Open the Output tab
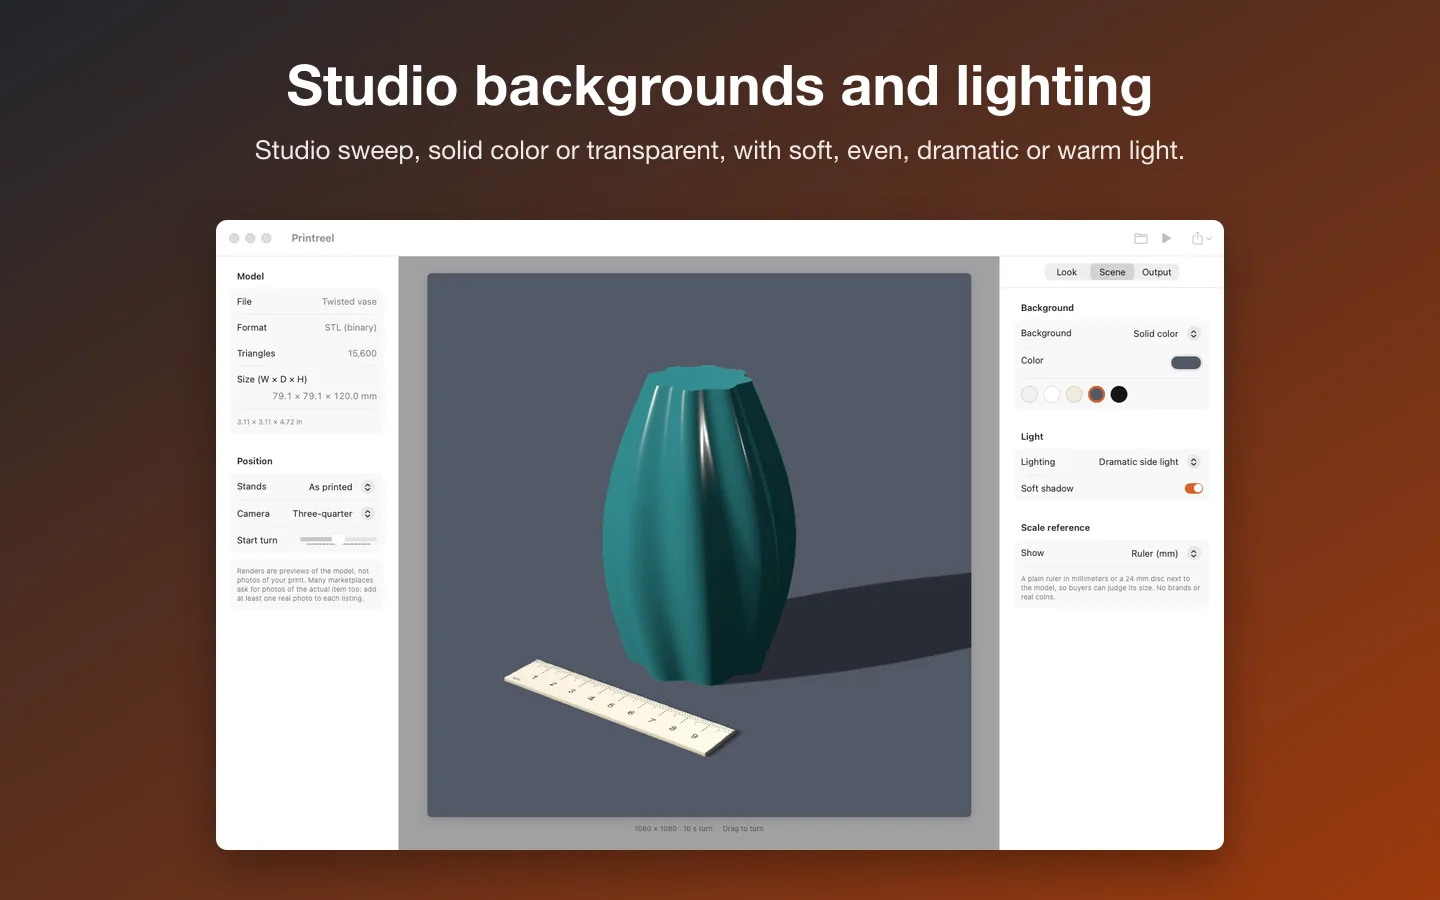The width and height of the screenshot is (1440, 900). 1156,272
